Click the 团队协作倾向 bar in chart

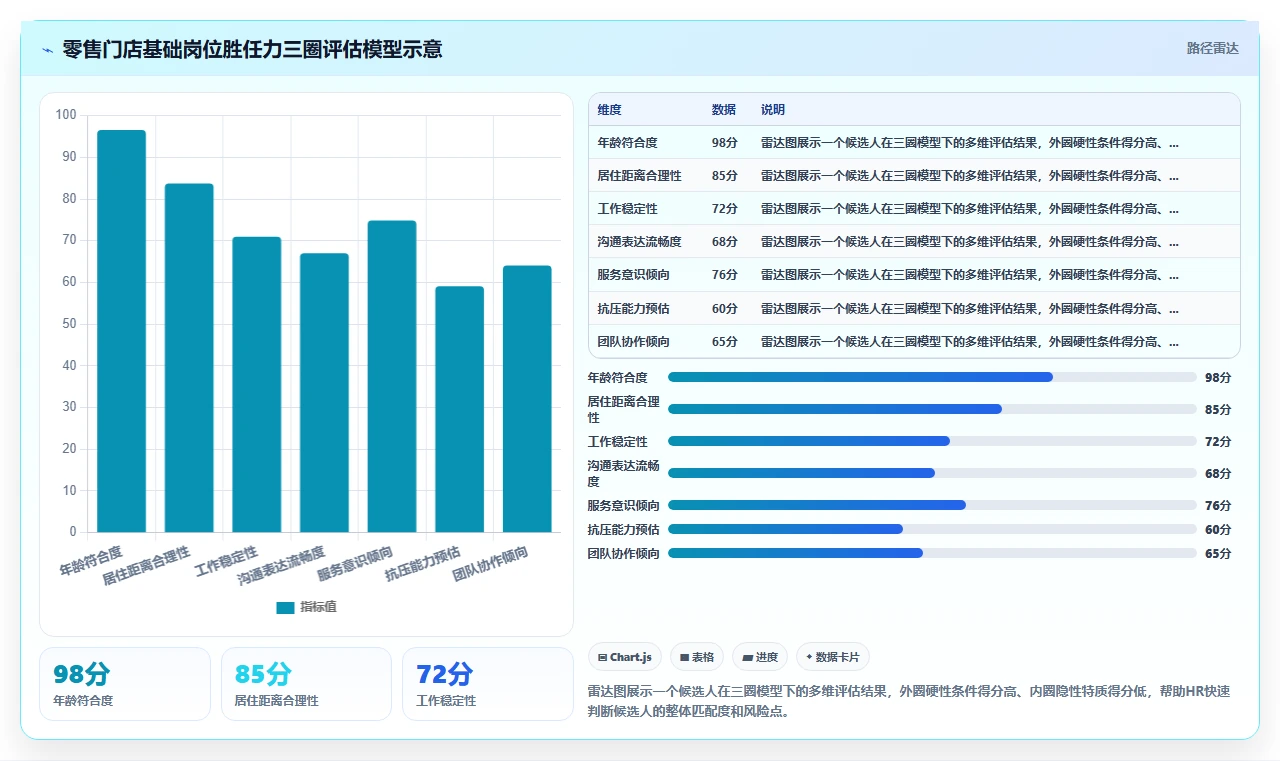click(x=527, y=399)
